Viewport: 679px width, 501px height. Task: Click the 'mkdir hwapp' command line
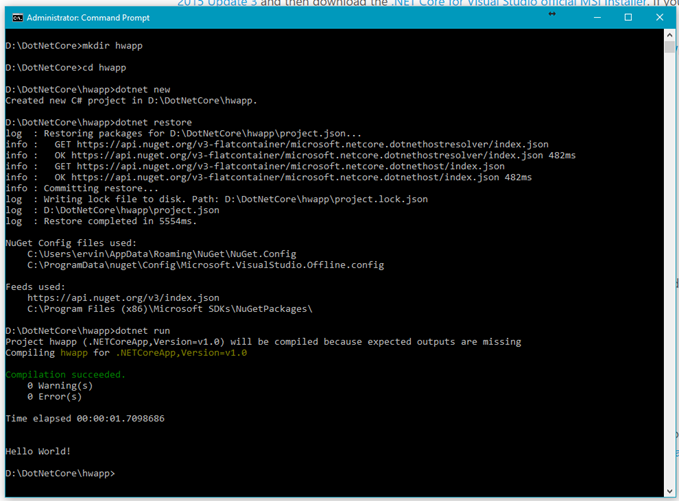coord(74,46)
